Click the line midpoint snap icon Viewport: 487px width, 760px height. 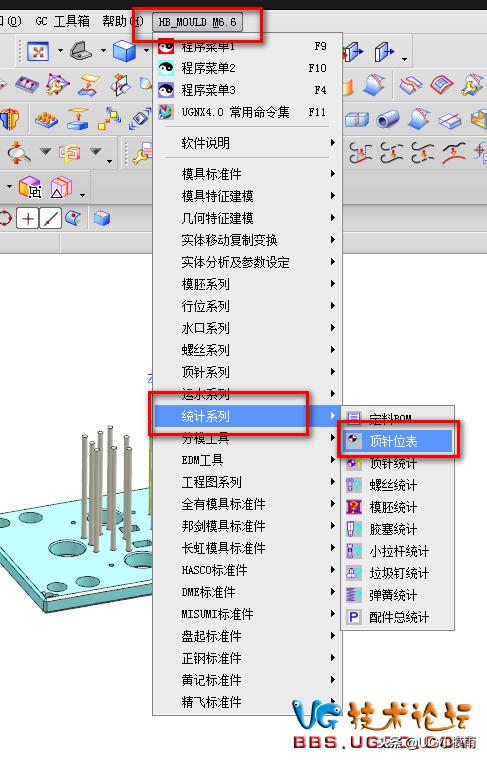coord(51,219)
